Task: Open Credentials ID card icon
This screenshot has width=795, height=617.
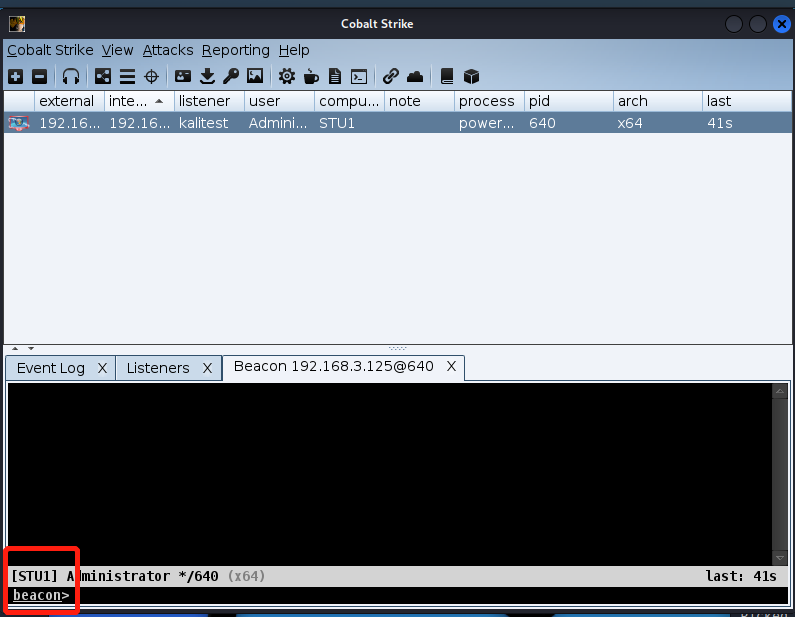Action: [x=183, y=77]
